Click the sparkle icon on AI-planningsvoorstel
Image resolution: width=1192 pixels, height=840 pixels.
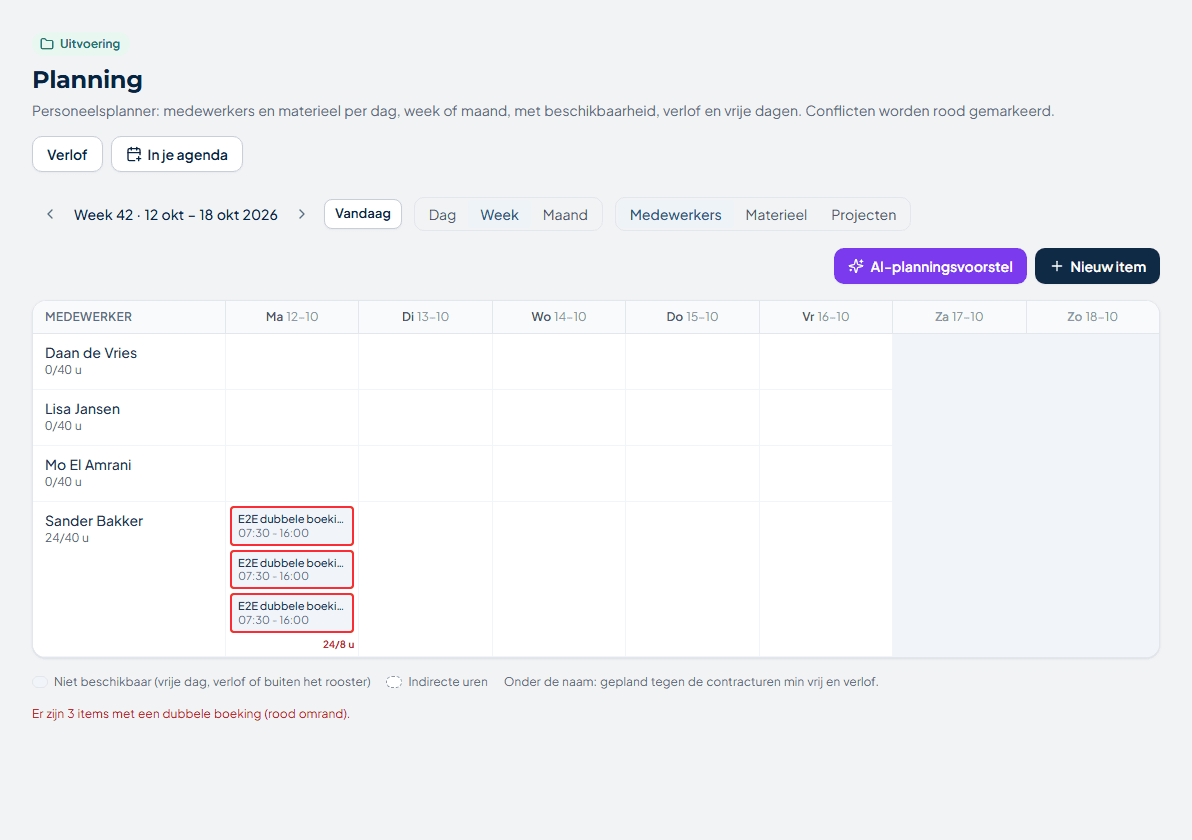[x=856, y=266]
